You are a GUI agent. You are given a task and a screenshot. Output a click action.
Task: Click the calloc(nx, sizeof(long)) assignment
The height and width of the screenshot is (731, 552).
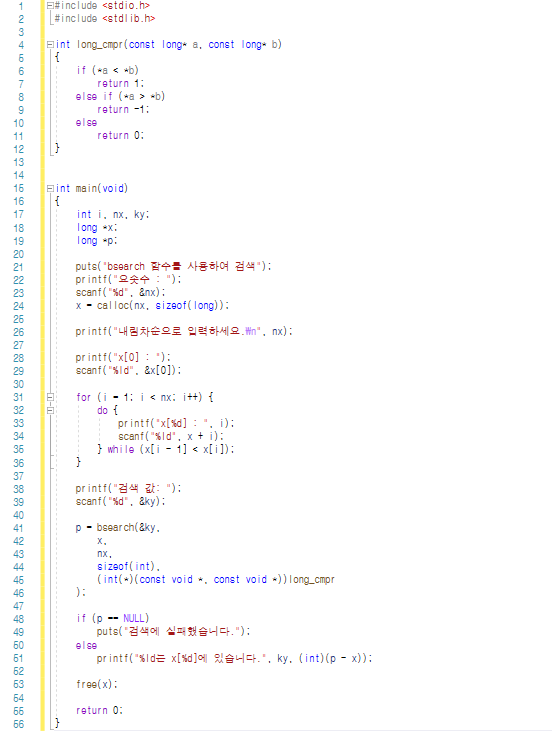(152, 306)
